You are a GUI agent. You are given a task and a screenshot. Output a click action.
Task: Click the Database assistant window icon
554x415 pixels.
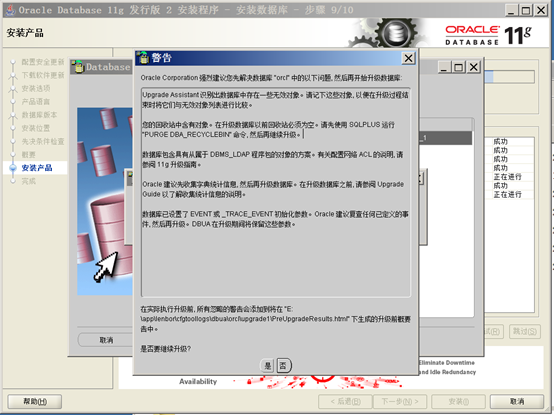pyautogui.click(x=78, y=67)
